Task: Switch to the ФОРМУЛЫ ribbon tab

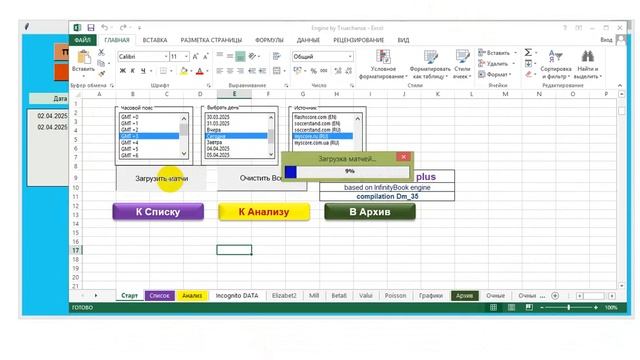Action: click(x=269, y=40)
